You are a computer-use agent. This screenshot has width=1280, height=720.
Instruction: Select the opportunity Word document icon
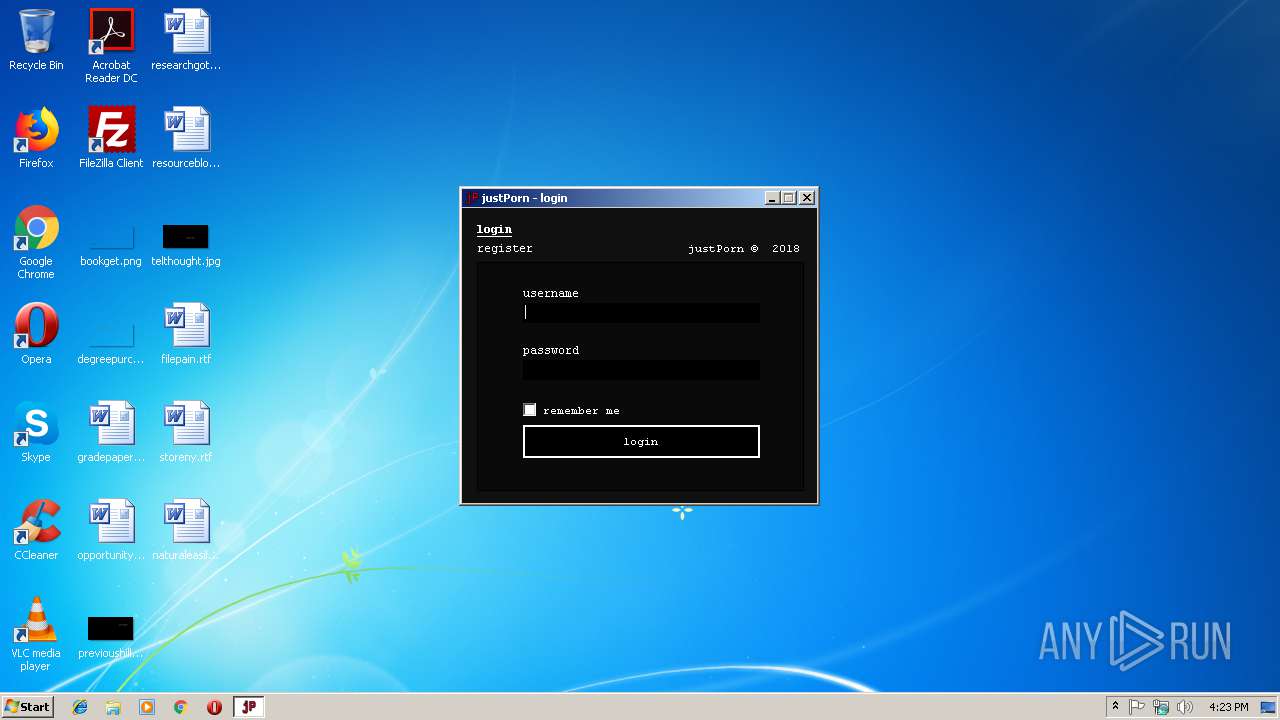(x=111, y=531)
